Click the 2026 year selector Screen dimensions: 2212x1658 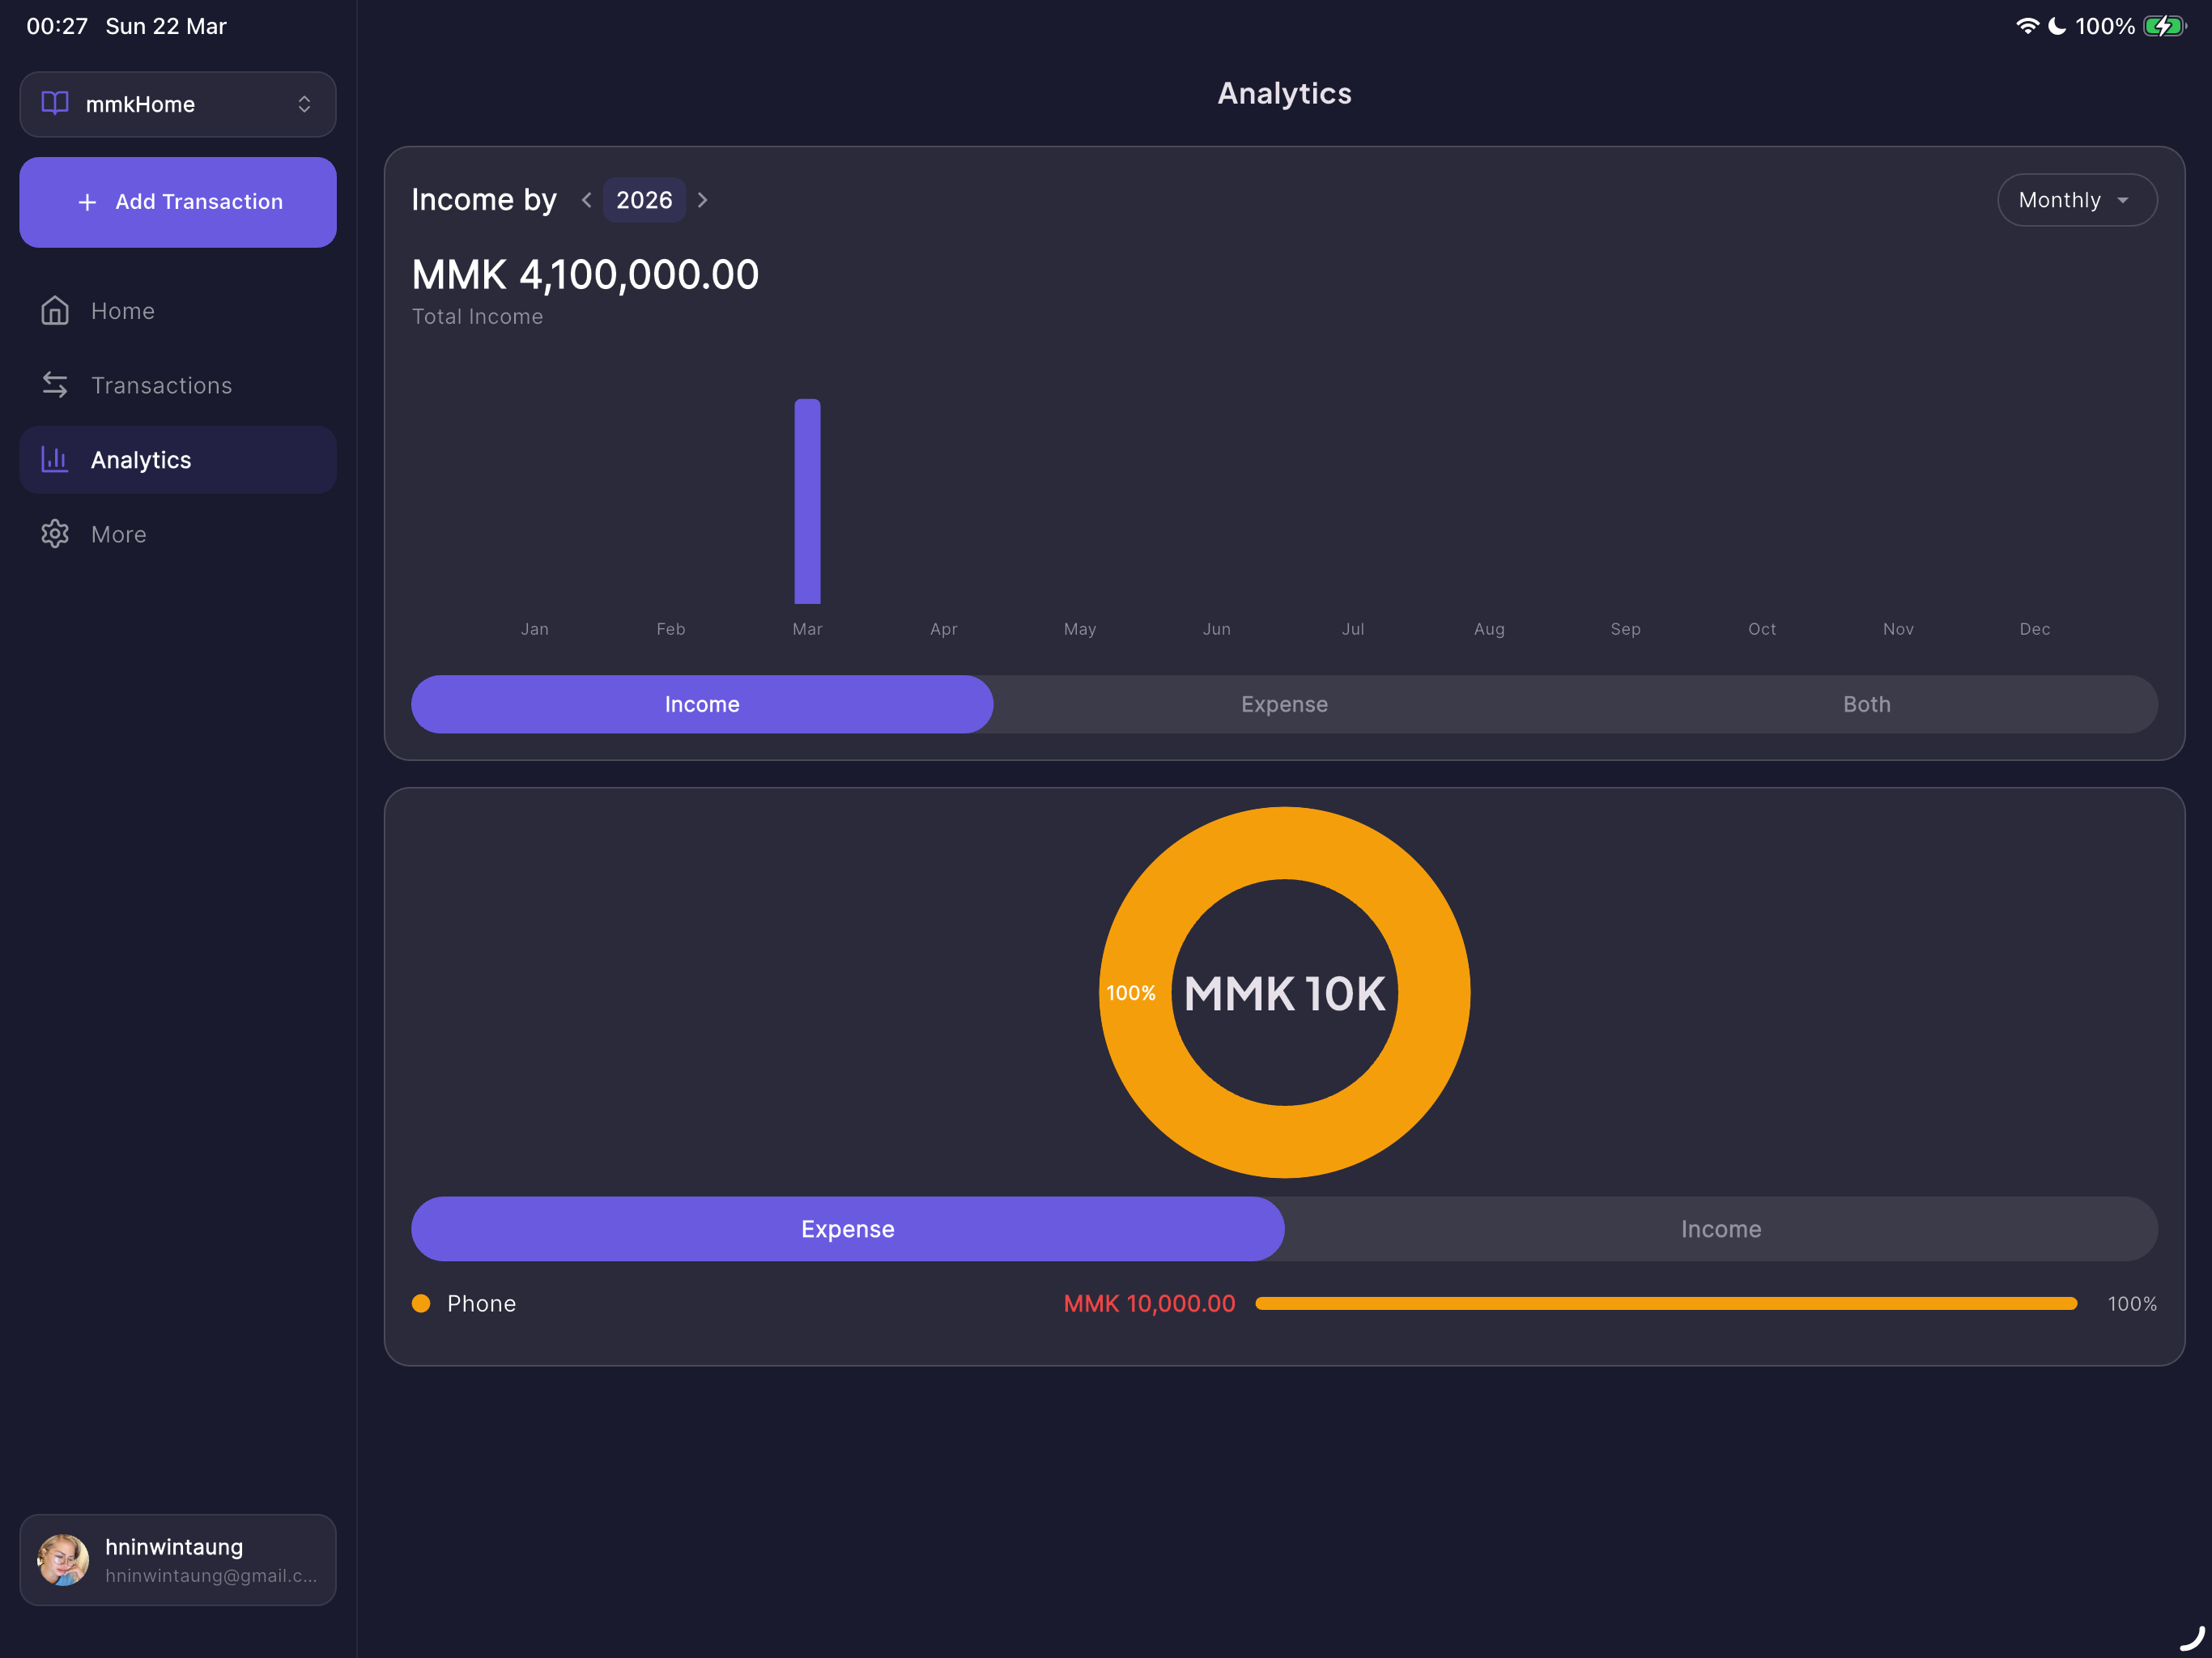pos(644,200)
